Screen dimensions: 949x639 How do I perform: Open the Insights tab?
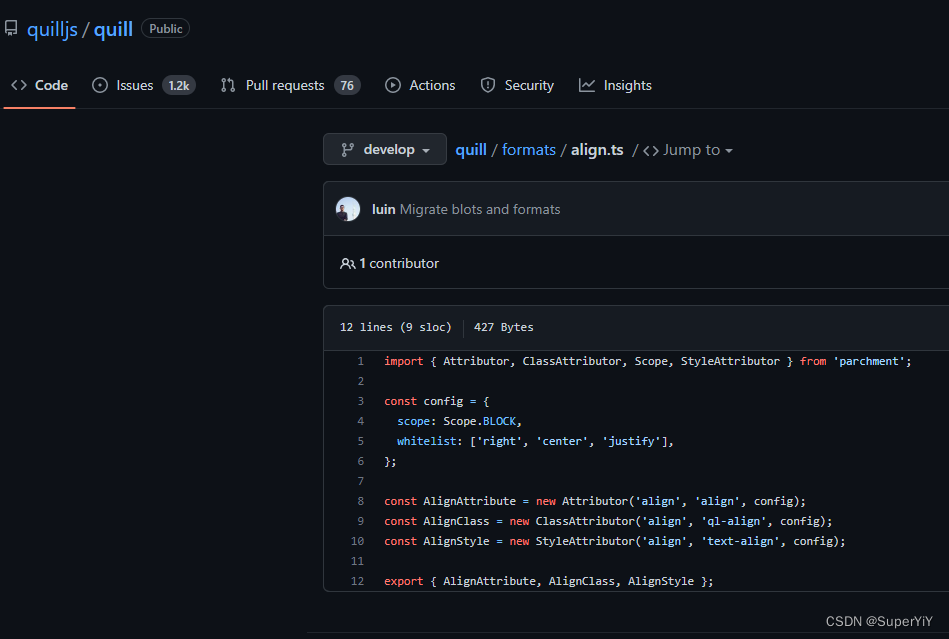(x=616, y=85)
